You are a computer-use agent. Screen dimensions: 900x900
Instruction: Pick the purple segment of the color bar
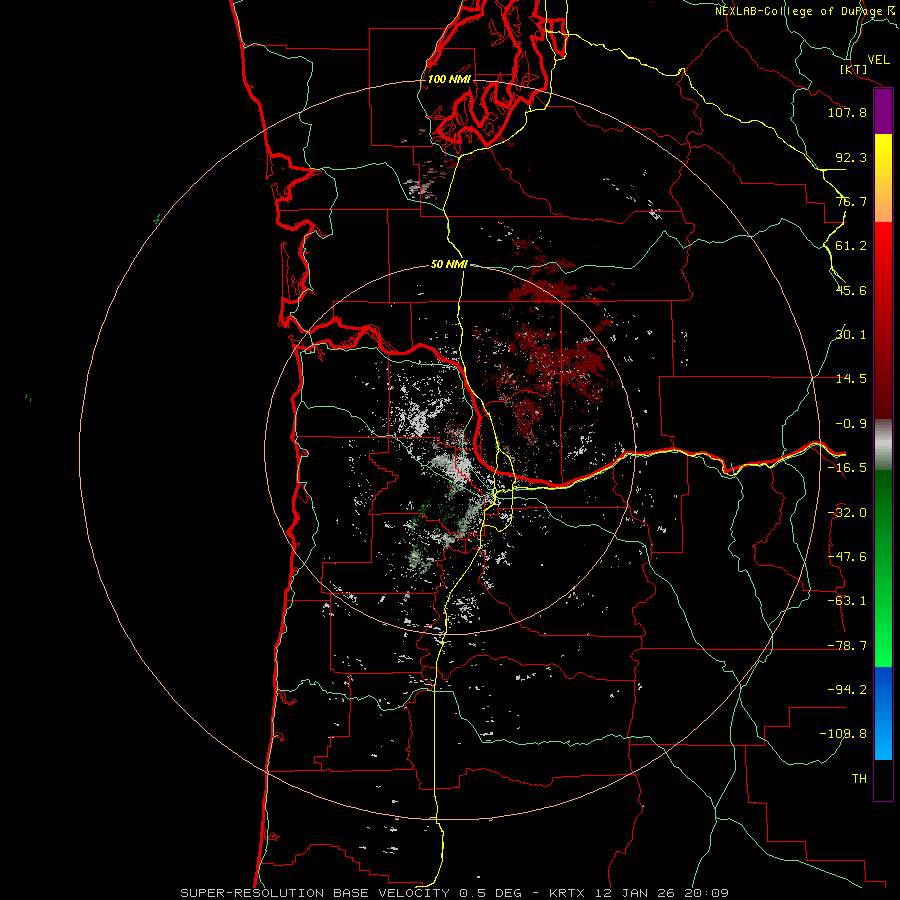pos(883,112)
